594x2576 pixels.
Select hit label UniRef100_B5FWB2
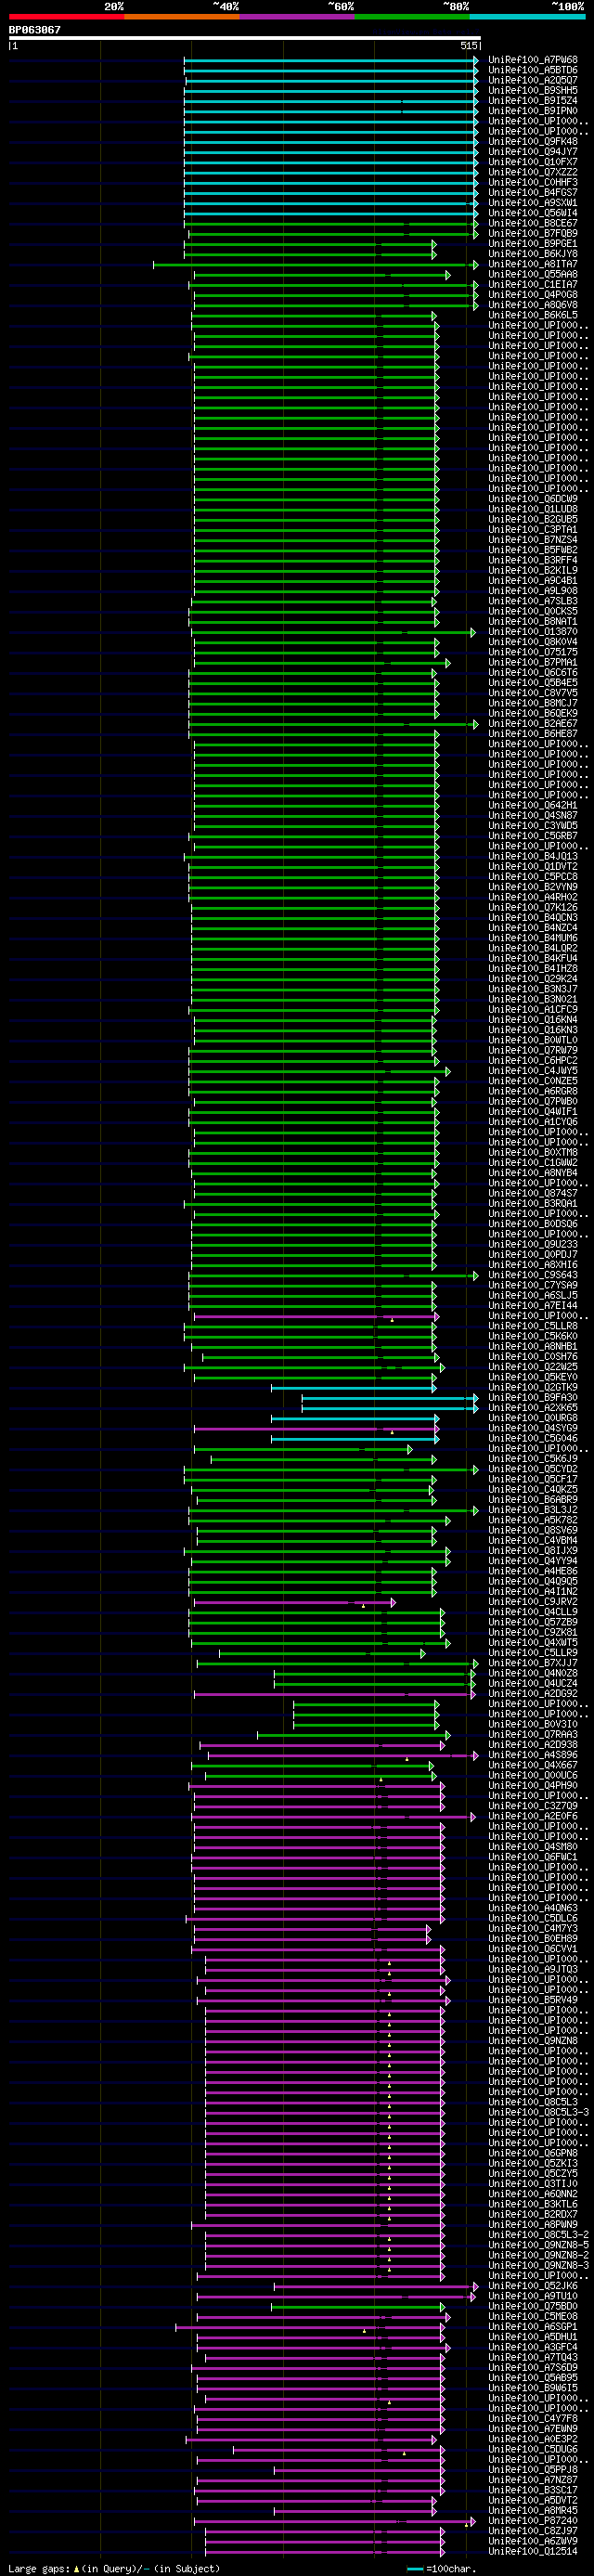click(533, 550)
